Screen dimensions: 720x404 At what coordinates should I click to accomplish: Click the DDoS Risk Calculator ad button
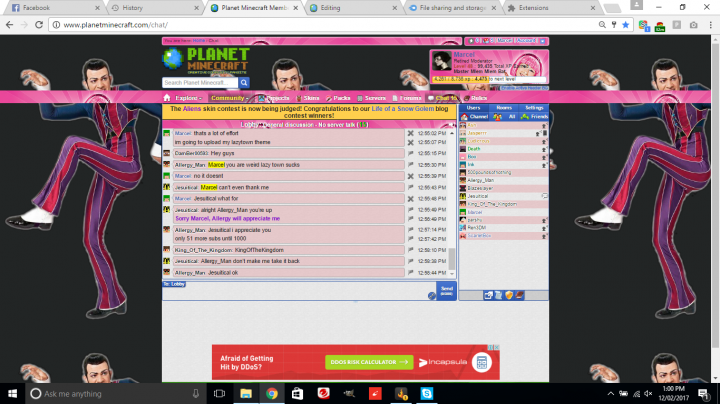coord(369,362)
